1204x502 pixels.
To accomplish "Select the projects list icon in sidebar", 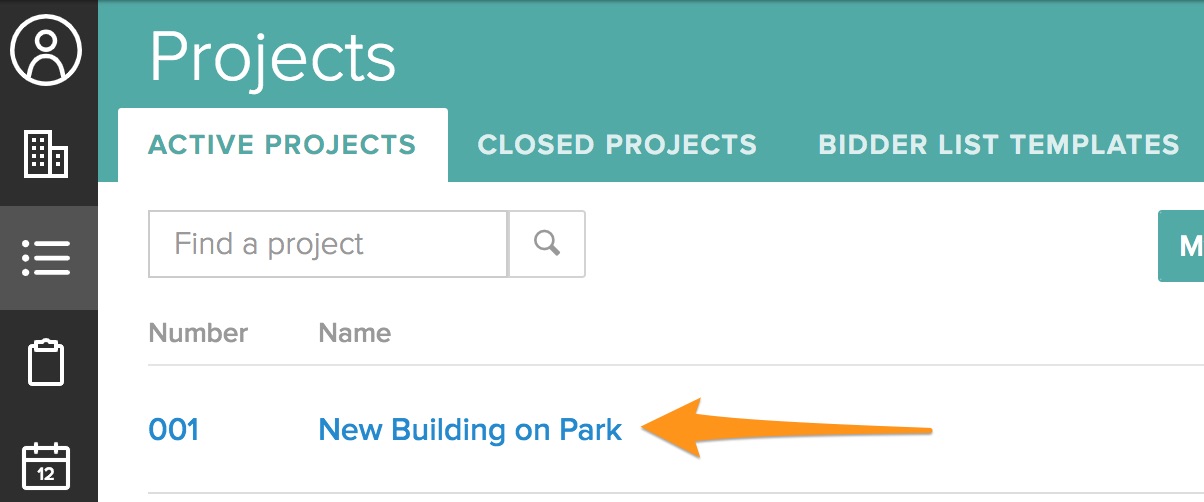I will 46,258.
